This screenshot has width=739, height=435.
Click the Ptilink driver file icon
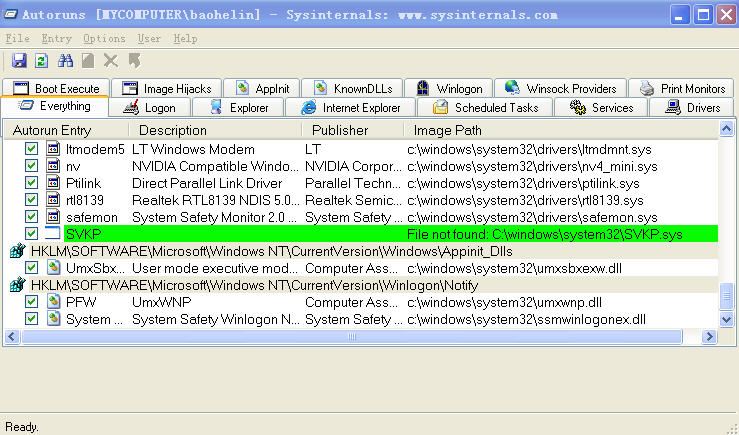click(x=53, y=183)
